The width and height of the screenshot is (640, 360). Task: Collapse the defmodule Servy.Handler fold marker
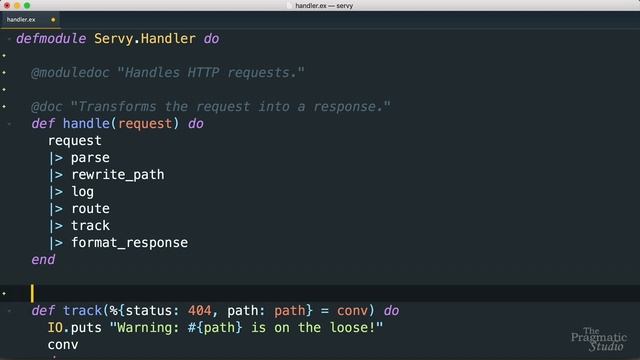9,39
